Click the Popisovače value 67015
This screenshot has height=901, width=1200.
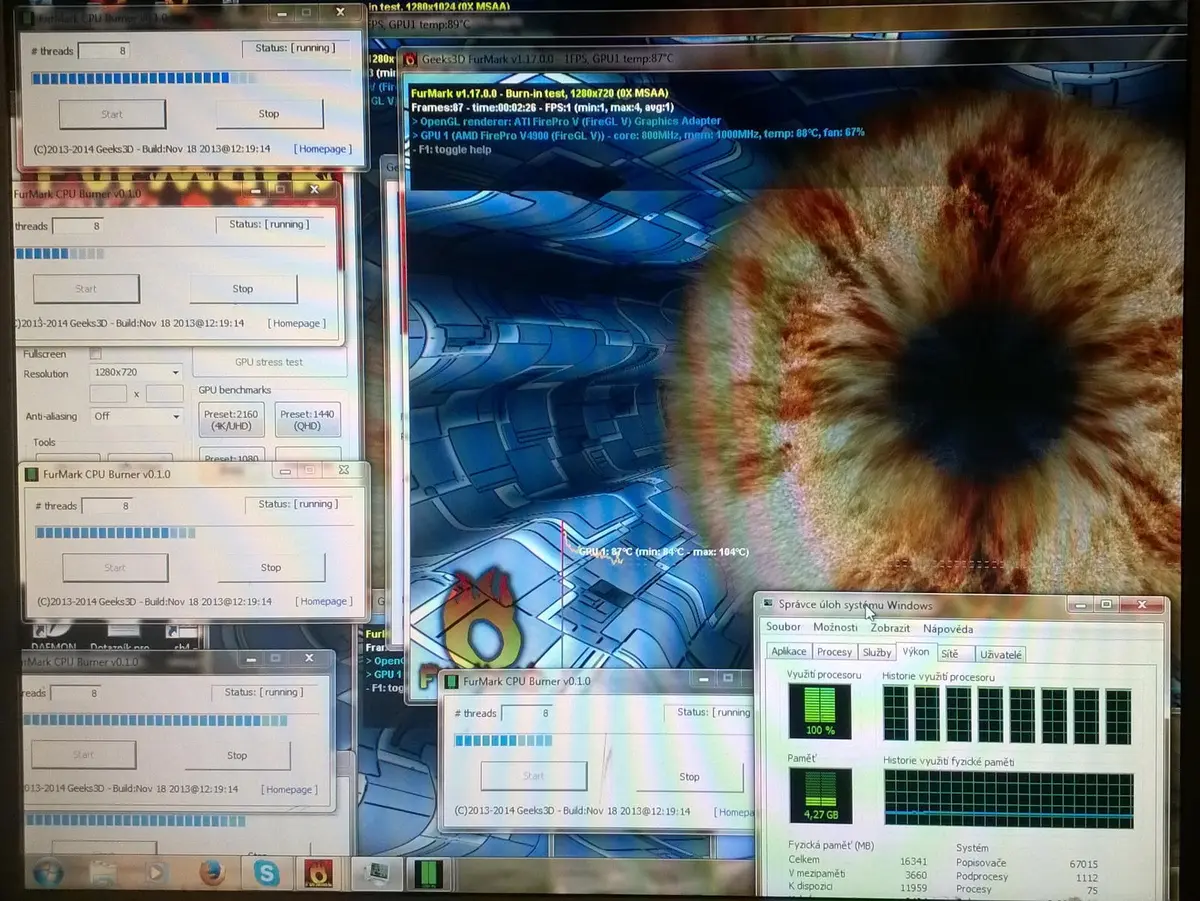coord(1083,864)
